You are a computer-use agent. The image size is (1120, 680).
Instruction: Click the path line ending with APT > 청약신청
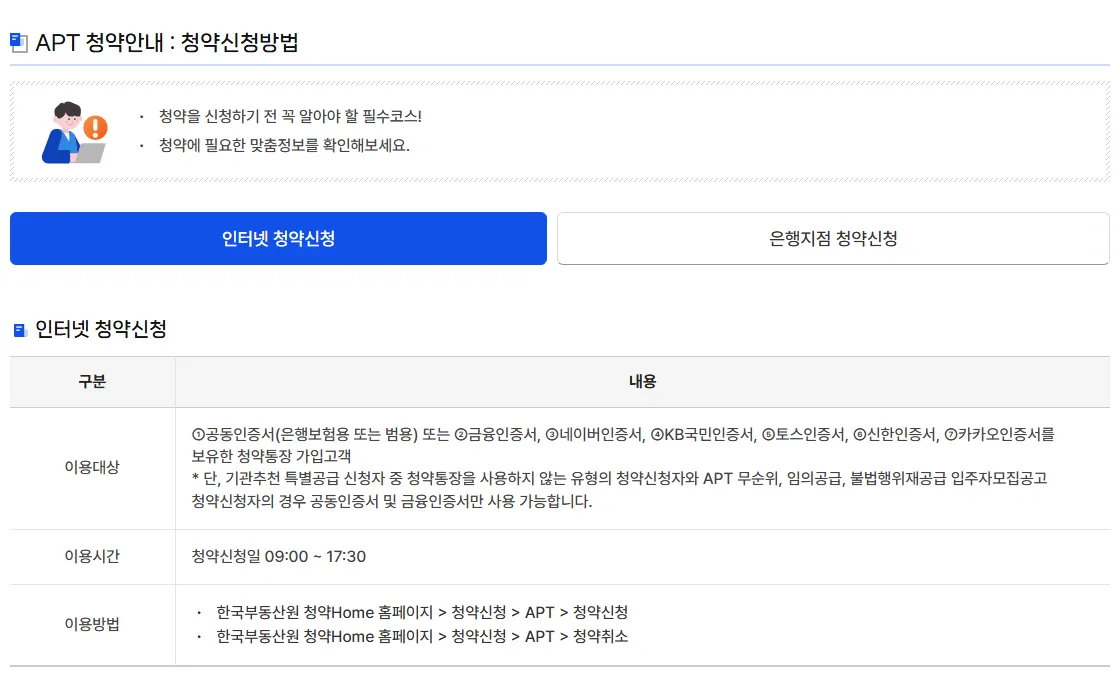tap(422, 613)
